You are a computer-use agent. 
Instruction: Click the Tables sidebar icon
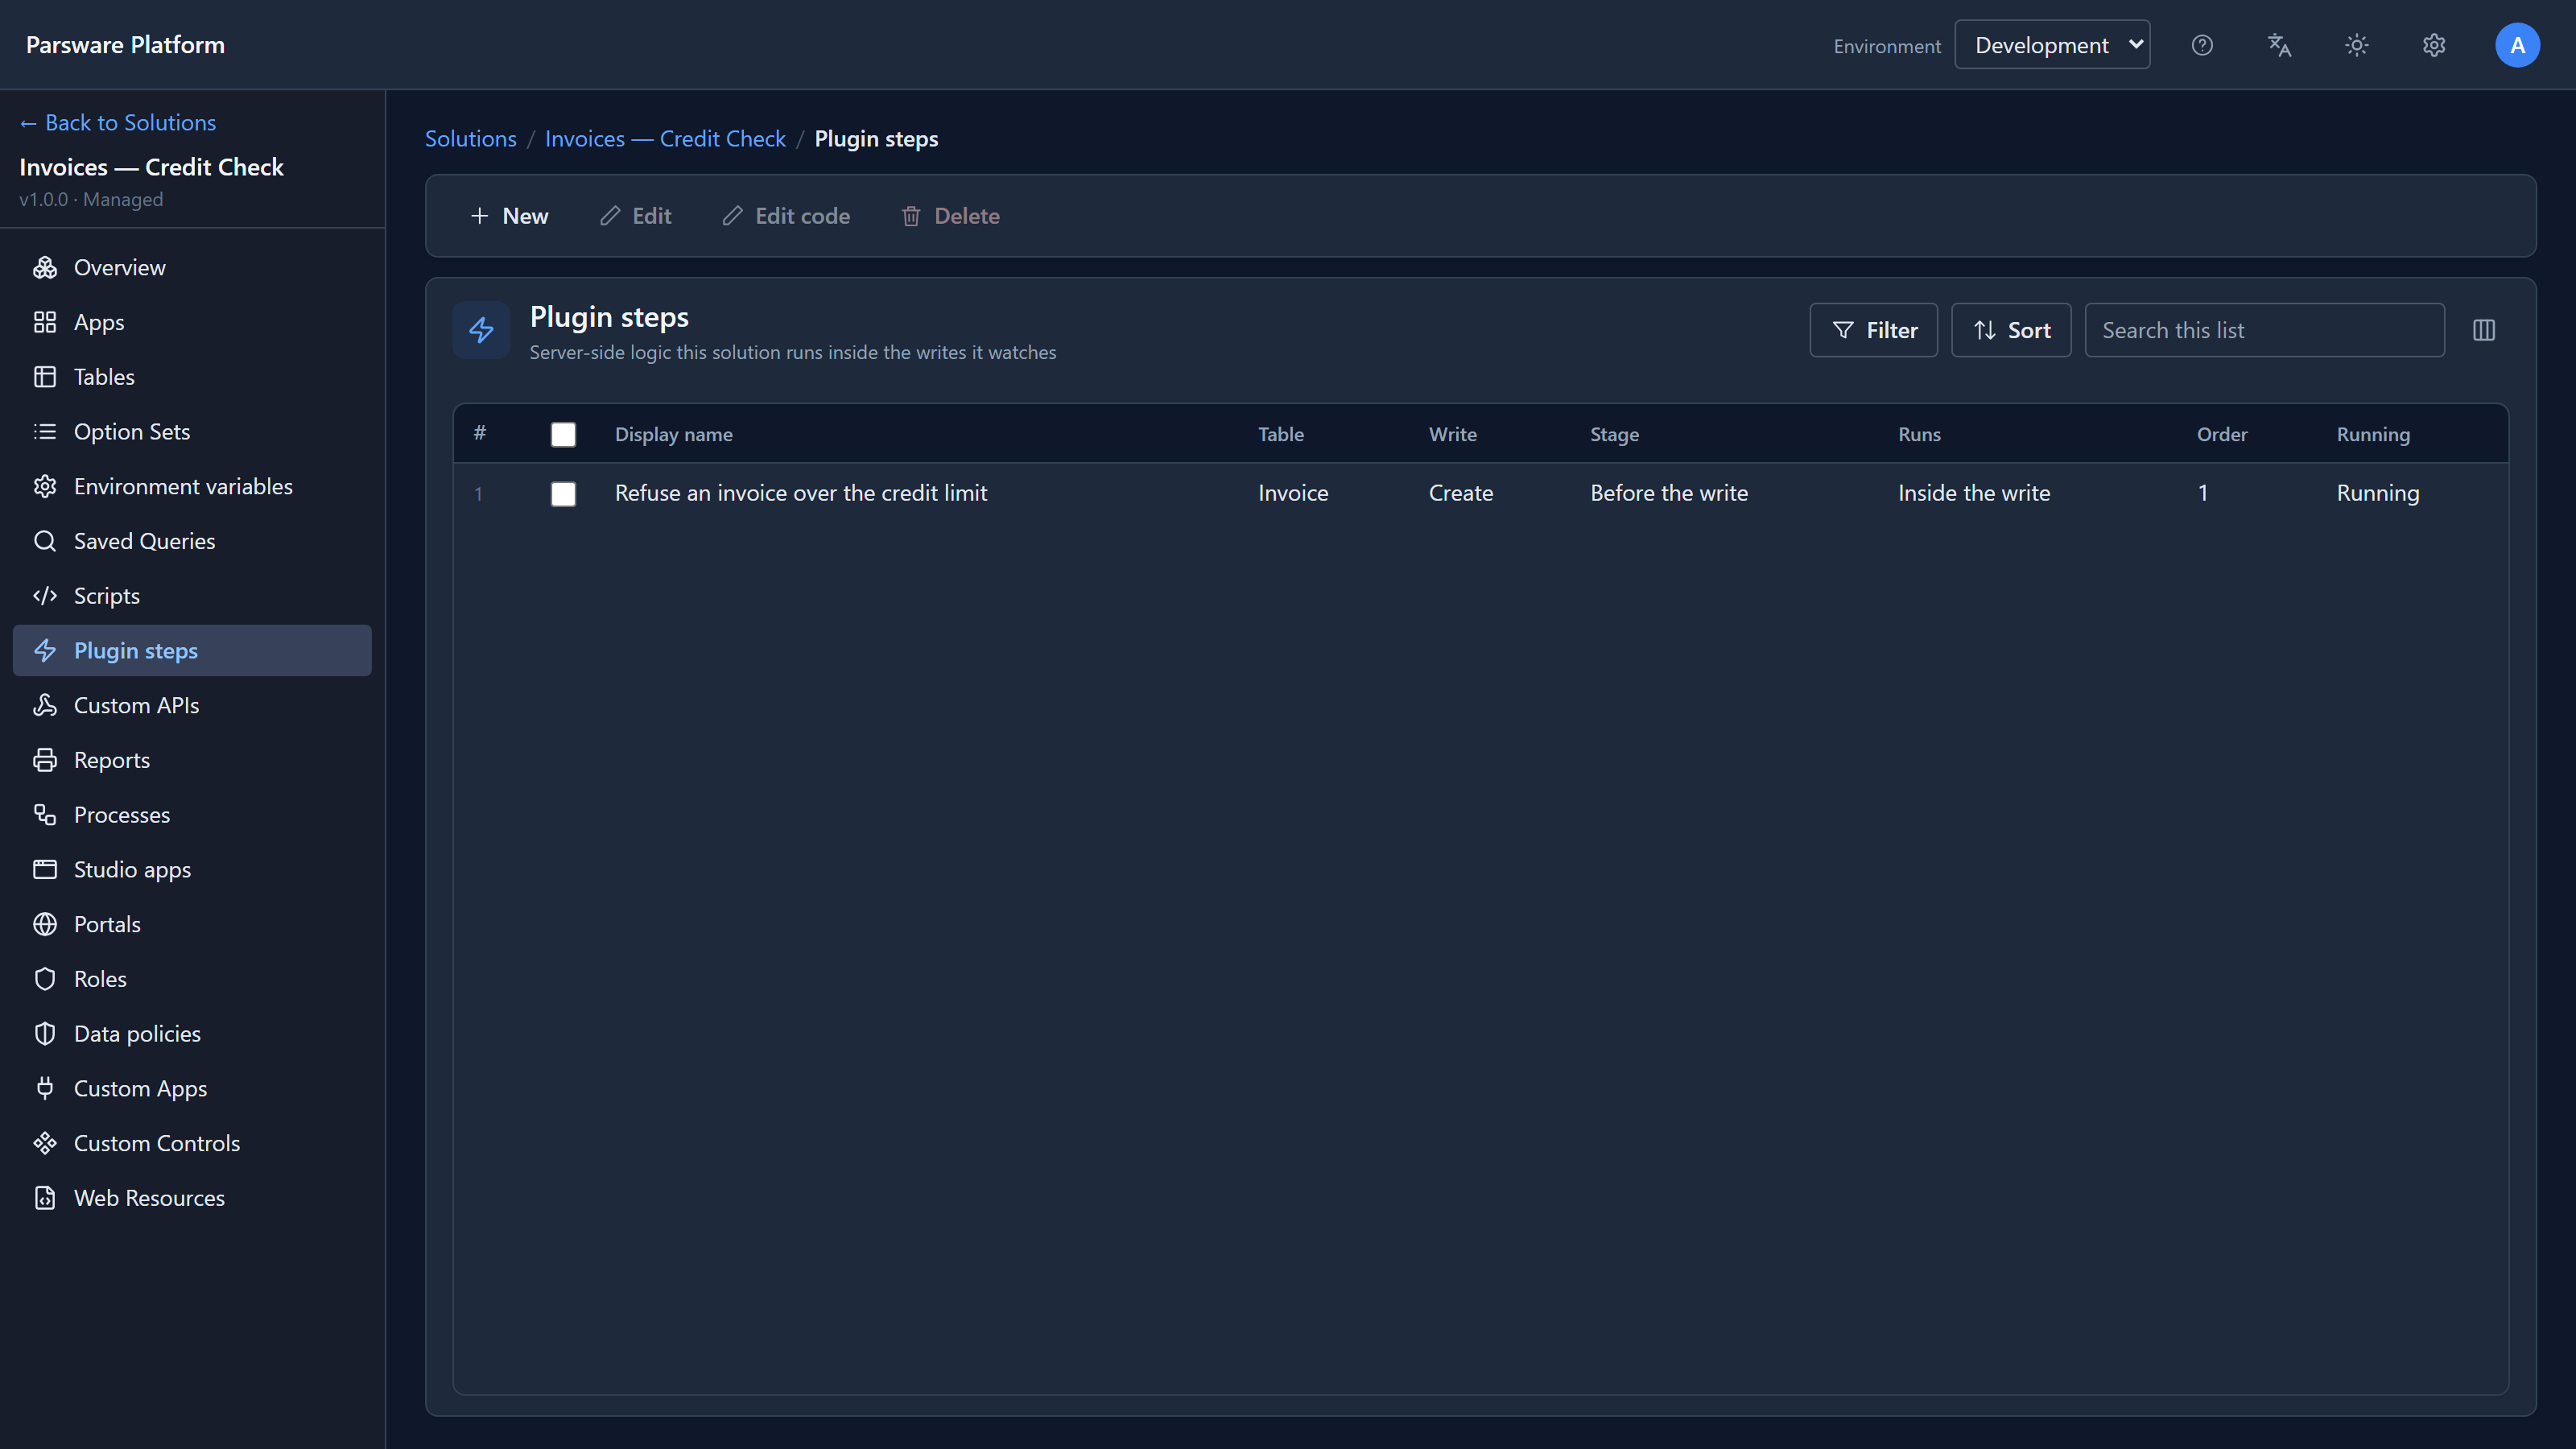(x=45, y=377)
